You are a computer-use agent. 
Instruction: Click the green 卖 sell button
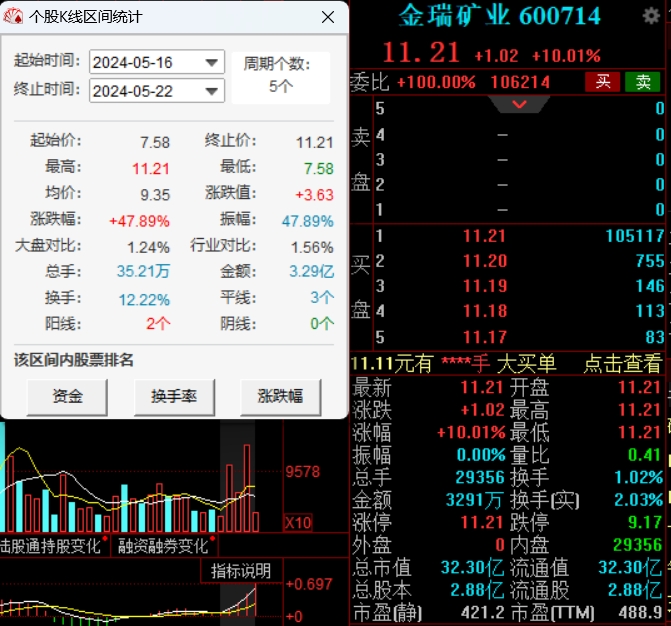click(x=643, y=82)
